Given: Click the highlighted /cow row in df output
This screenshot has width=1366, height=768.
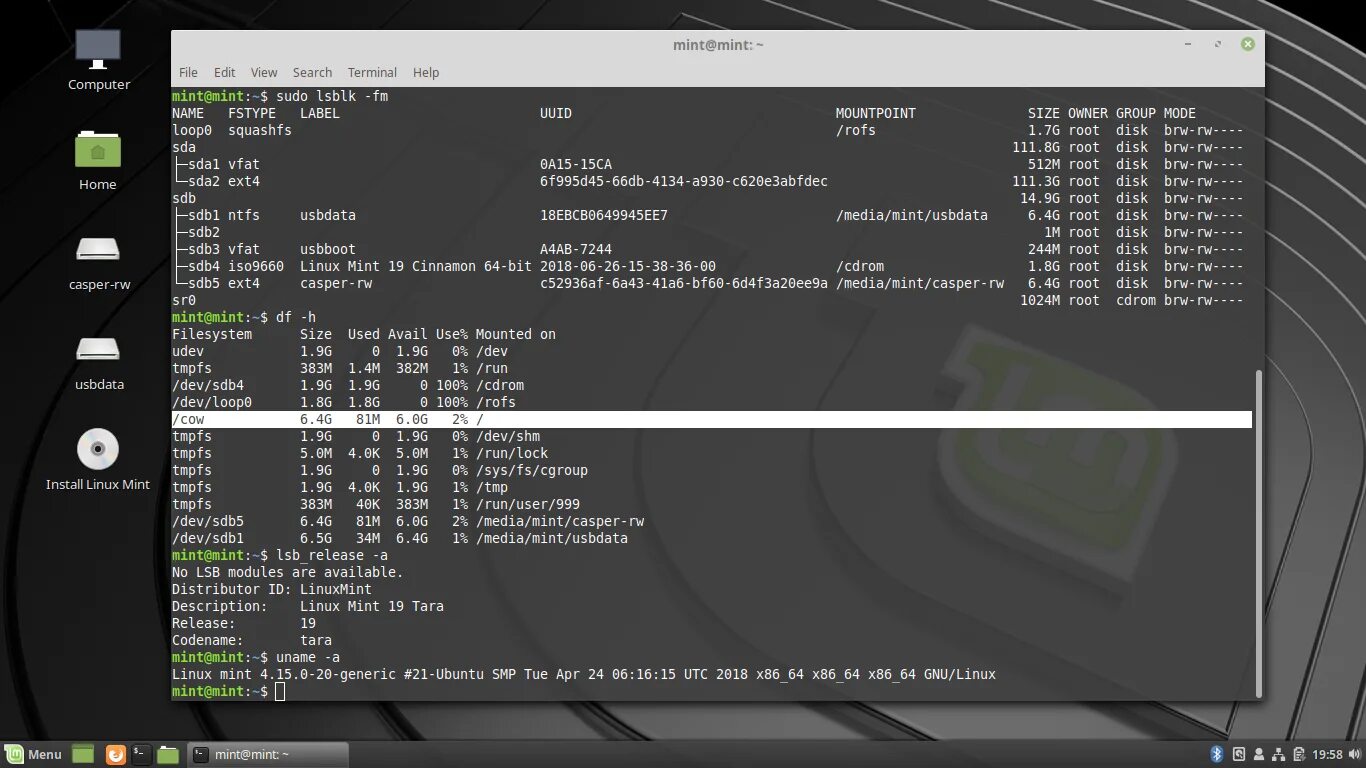Looking at the screenshot, I should (x=712, y=419).
